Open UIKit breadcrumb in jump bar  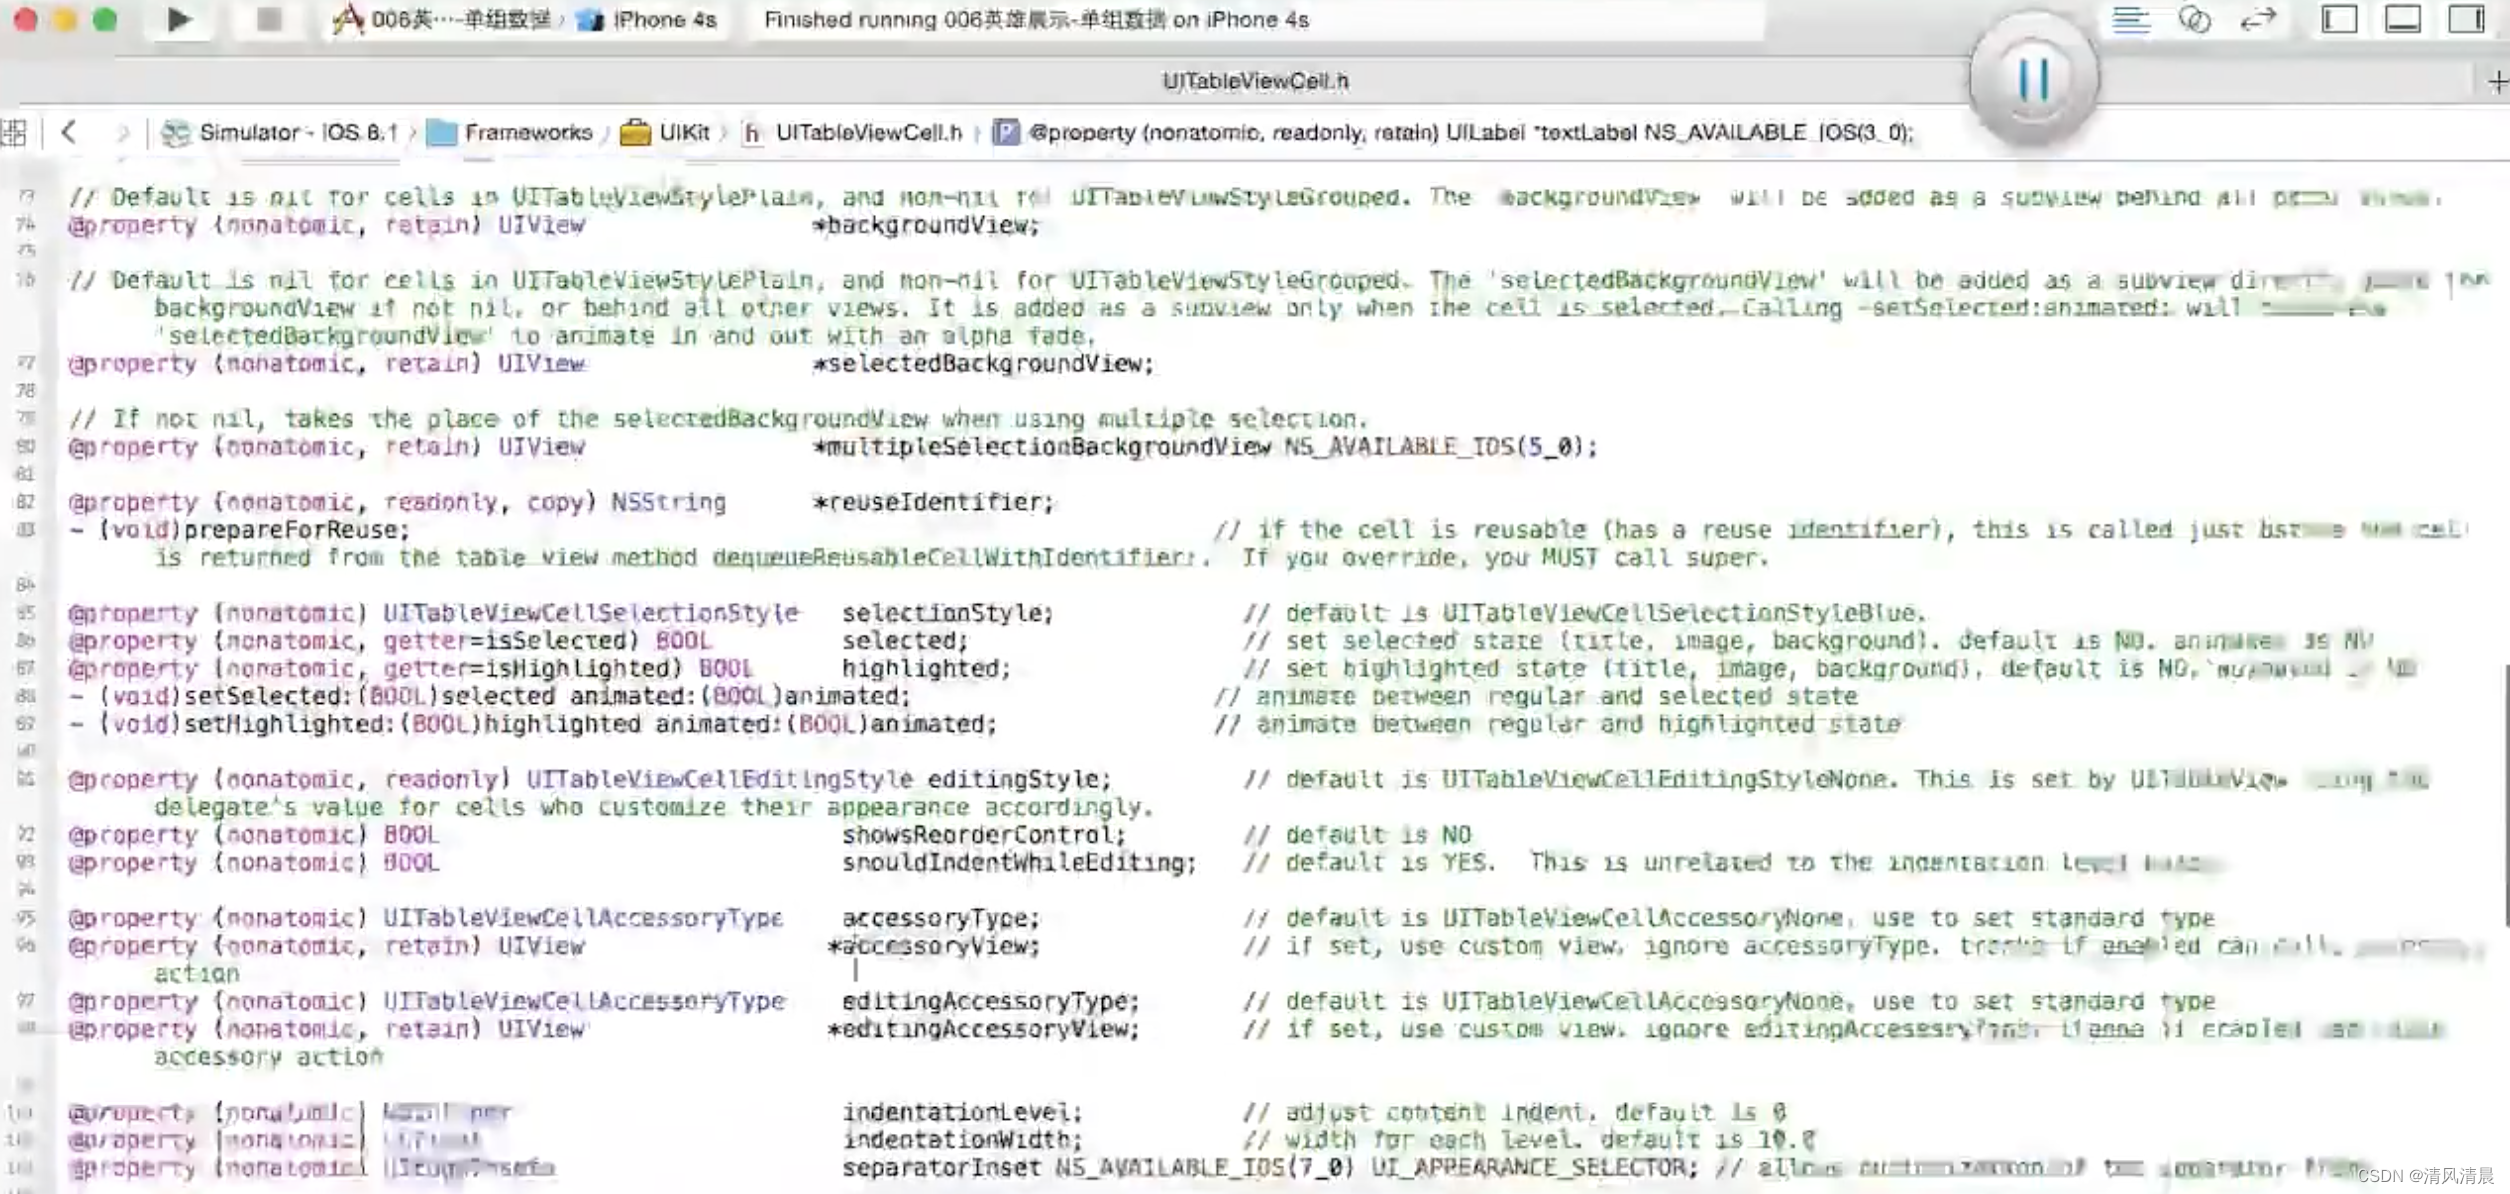(x=665, y=132)
